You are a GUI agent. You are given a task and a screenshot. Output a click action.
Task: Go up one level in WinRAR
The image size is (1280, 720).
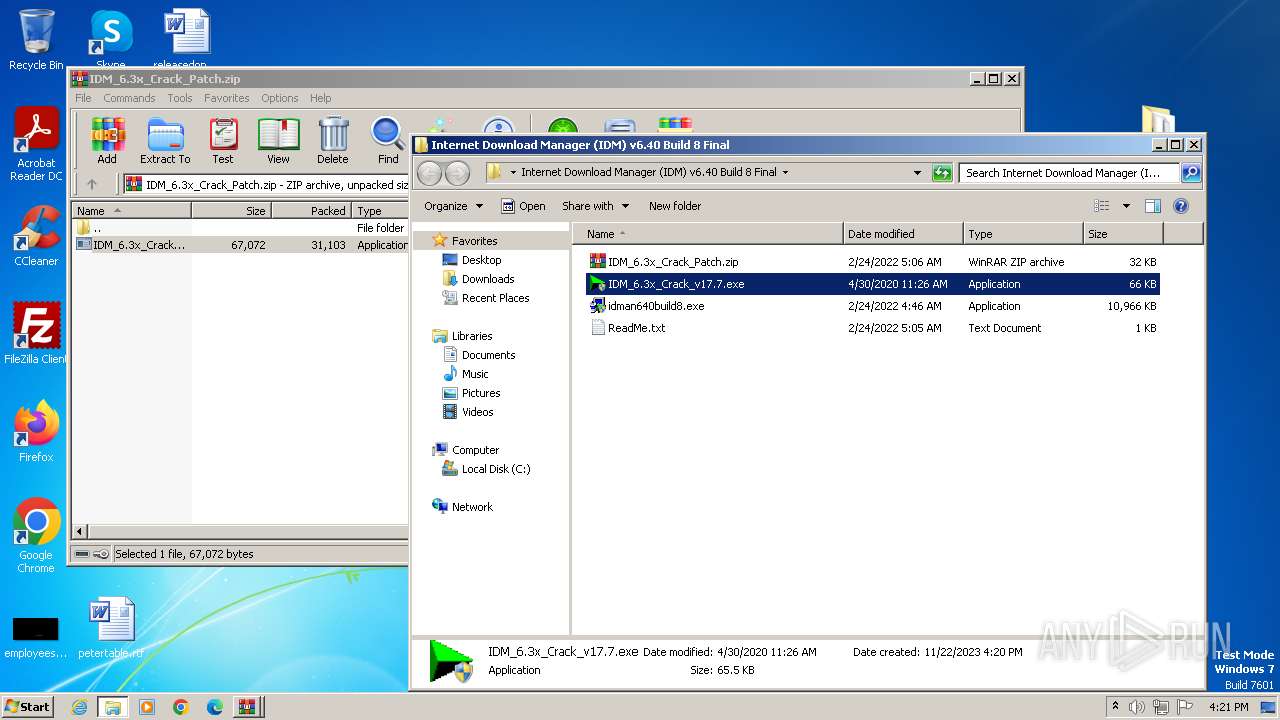(x=92, y=184)
